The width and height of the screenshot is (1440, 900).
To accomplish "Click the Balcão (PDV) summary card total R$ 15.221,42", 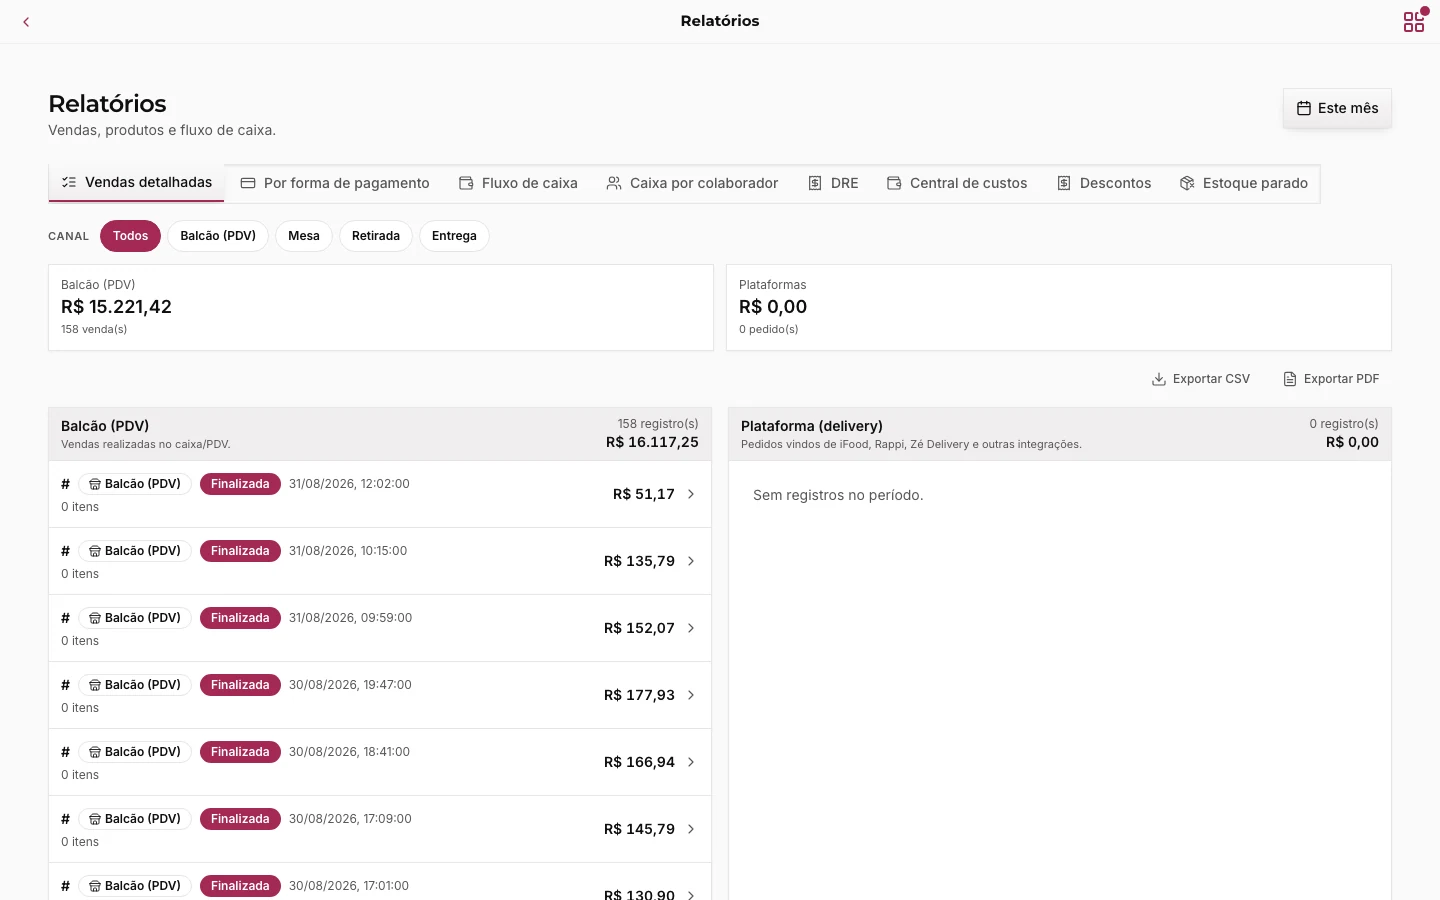I will click(116, 307).
